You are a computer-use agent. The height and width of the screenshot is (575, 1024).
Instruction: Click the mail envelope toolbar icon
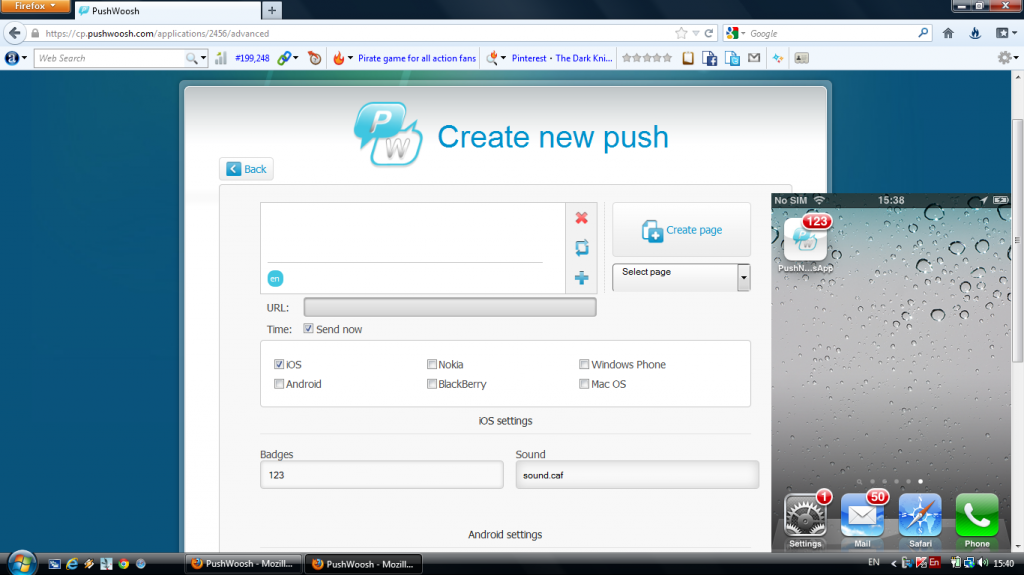click(x=754, y=58)
